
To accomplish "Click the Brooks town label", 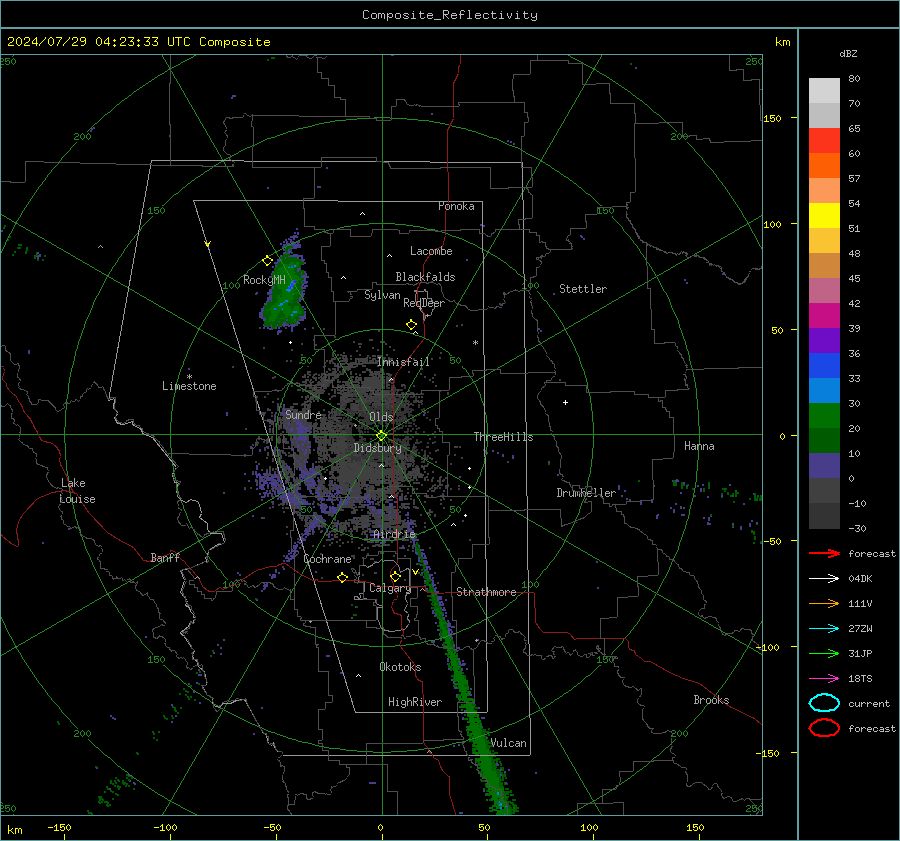I will [x=711, y=700].
